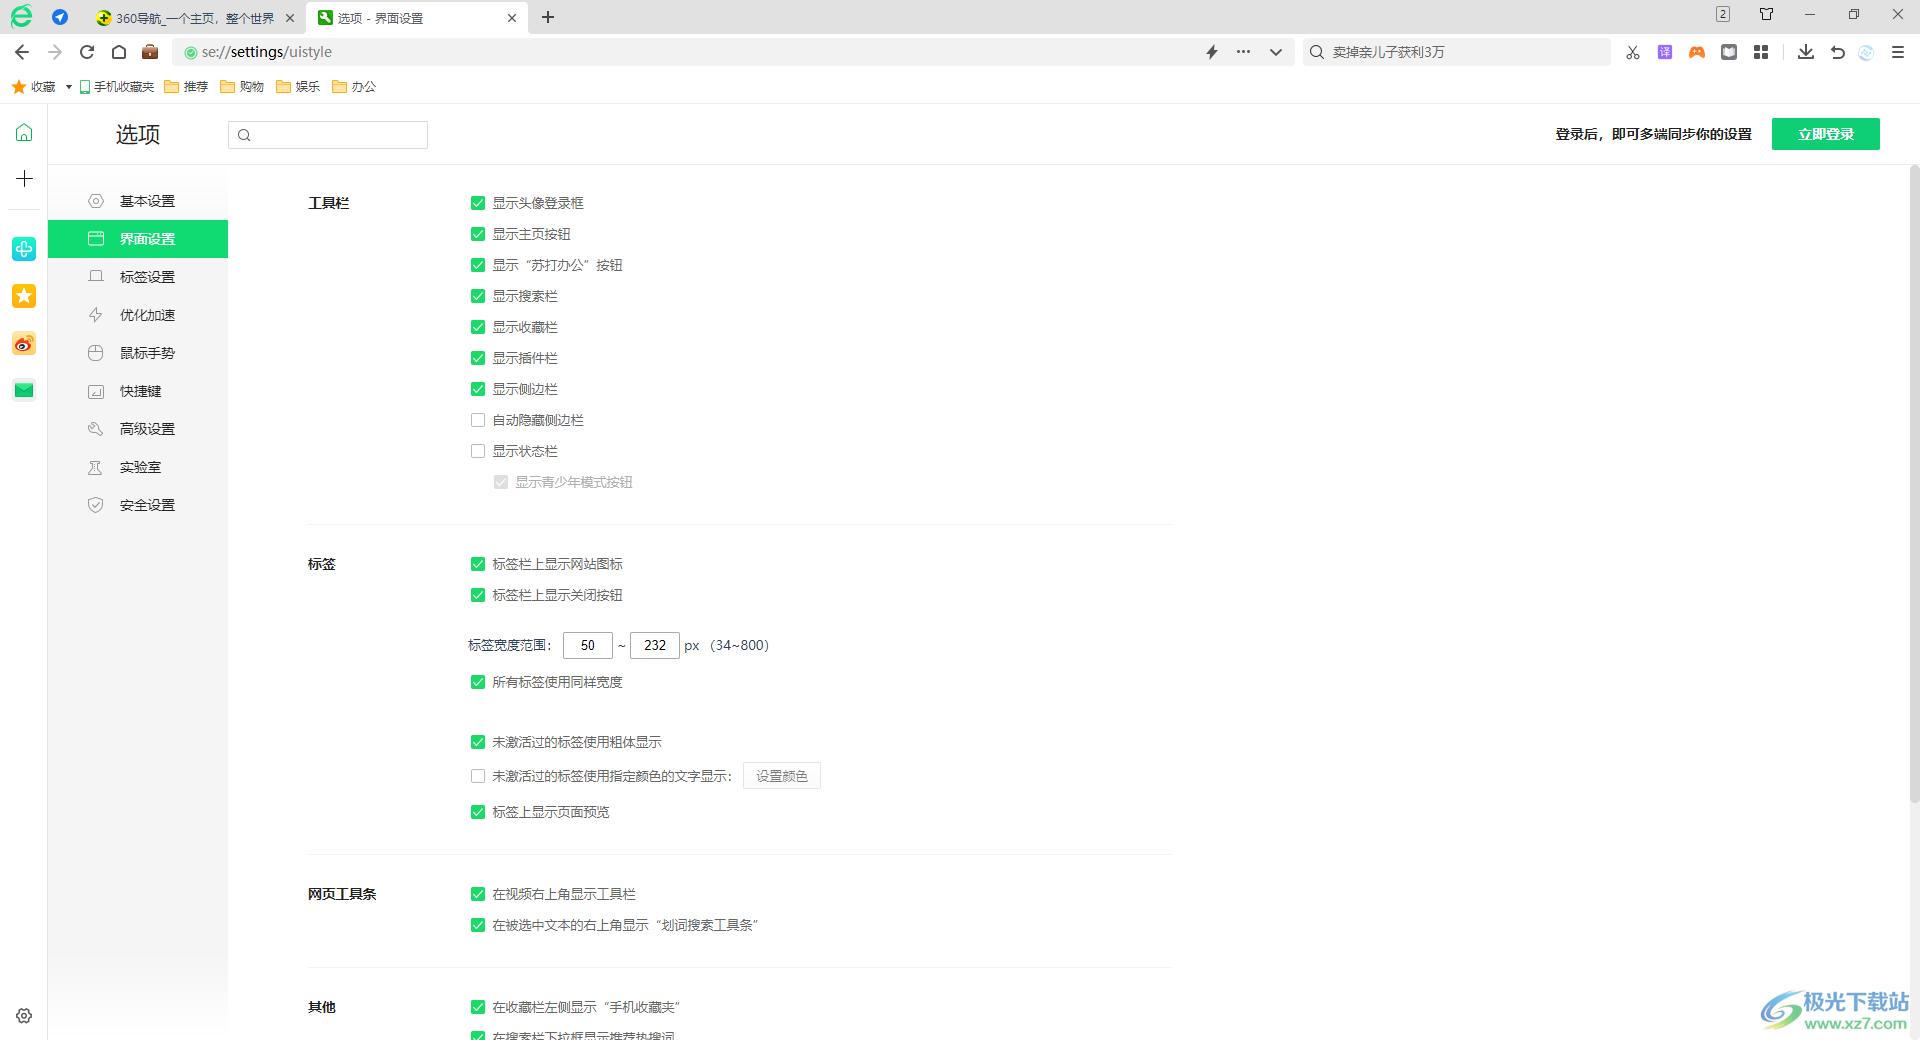Uncheck 显示头像登录框 checkbox

tap(478, 203)
